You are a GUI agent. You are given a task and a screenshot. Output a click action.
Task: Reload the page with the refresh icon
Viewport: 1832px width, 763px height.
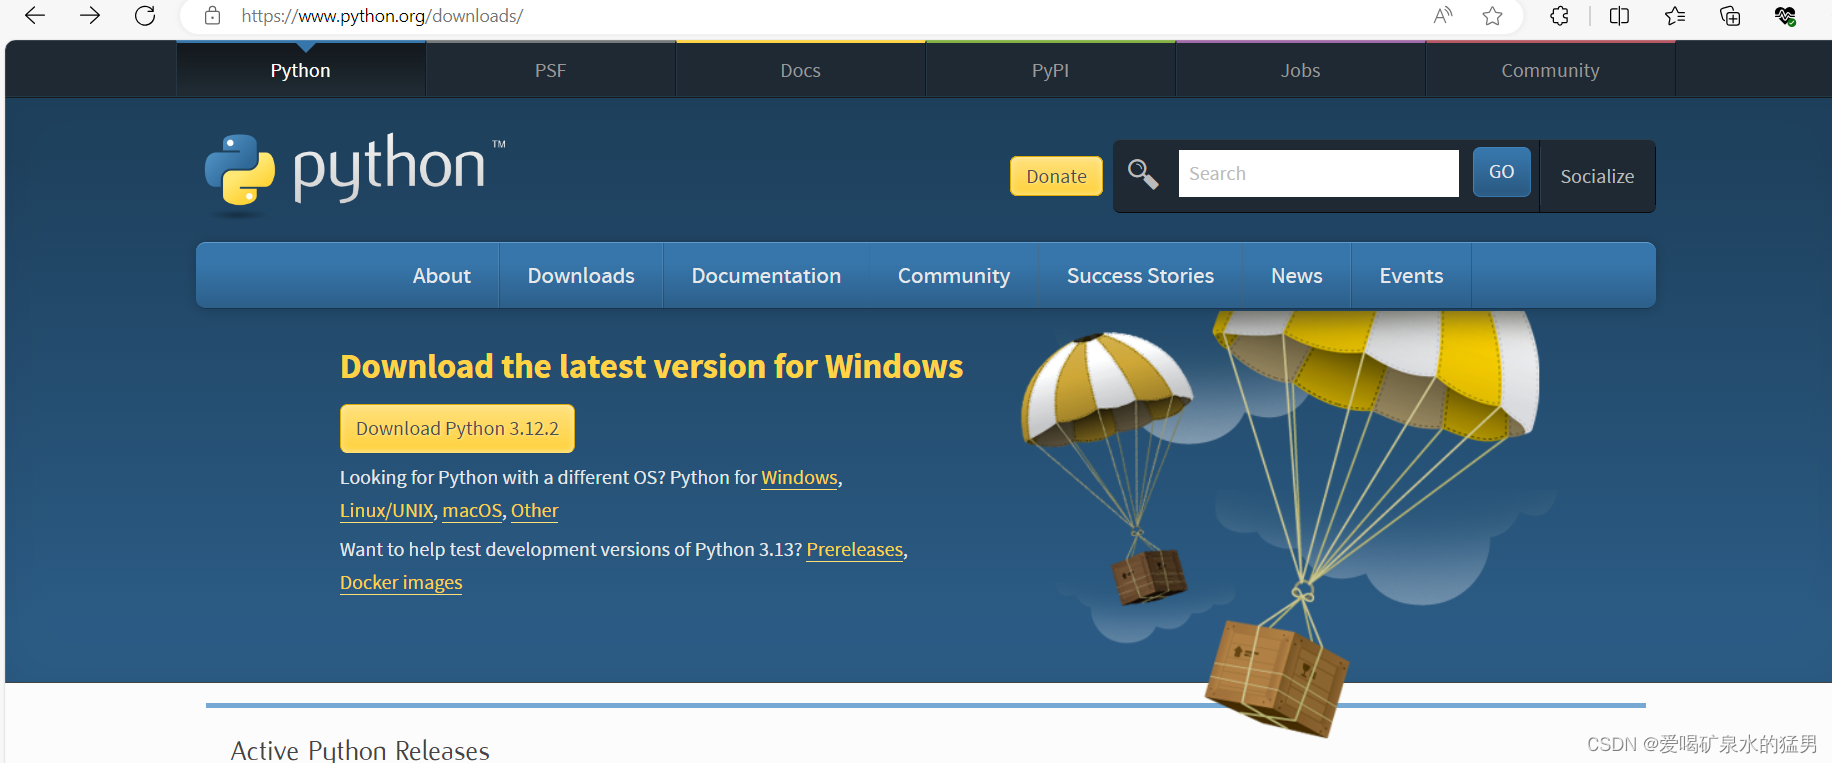(x=145, y=15)
